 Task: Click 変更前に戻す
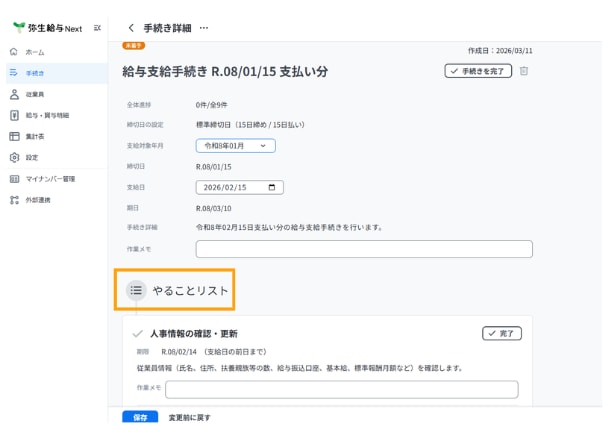[190, 417]
